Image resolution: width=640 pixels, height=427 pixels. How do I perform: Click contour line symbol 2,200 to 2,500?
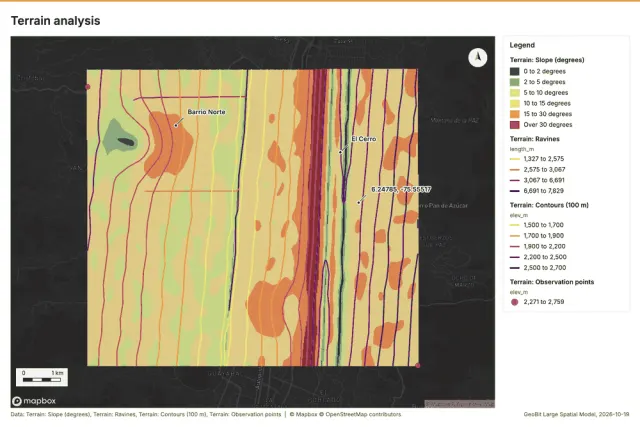(x=515, y=257)
